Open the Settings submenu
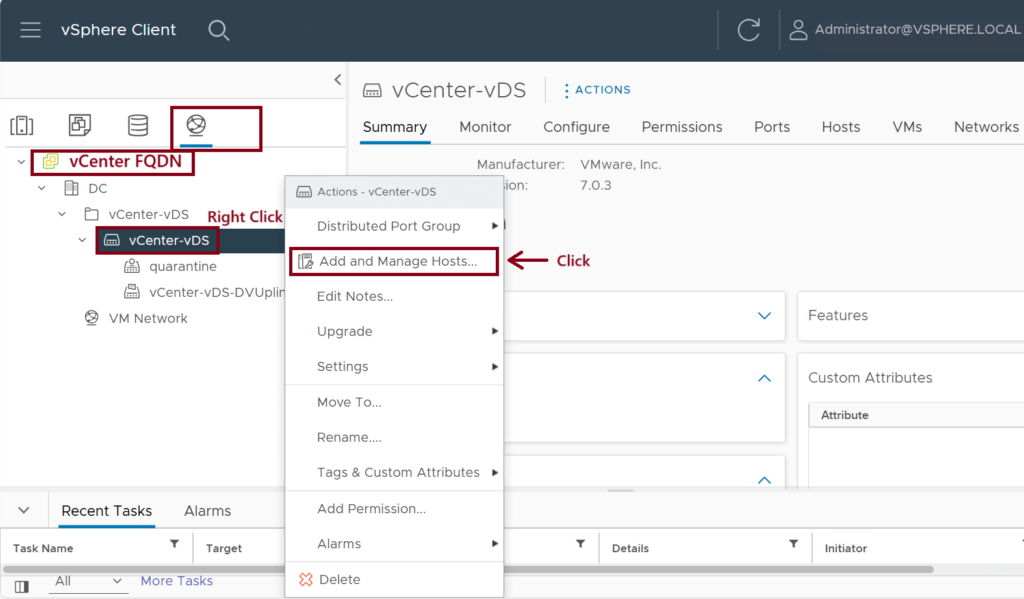Viewport: 1024px width, 599px height. [394, 366]
